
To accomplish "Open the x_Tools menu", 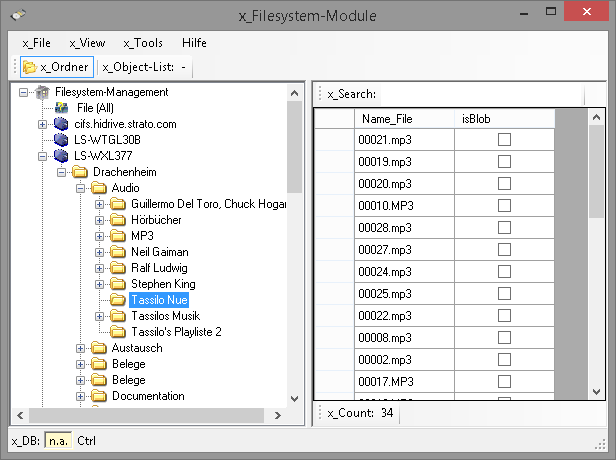I will (143, 43).
